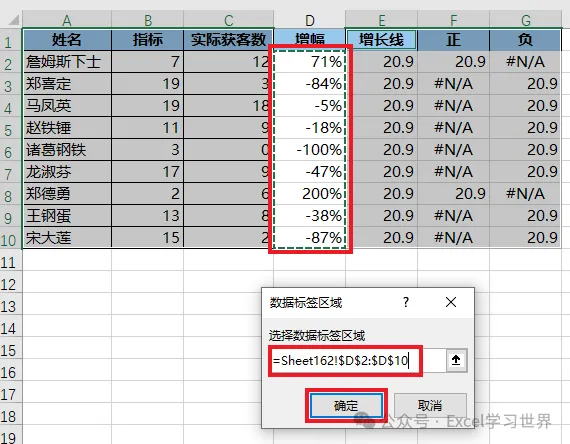
Task: Click the 71% cell
Action: pyautogui.click(x=309, y=62)
